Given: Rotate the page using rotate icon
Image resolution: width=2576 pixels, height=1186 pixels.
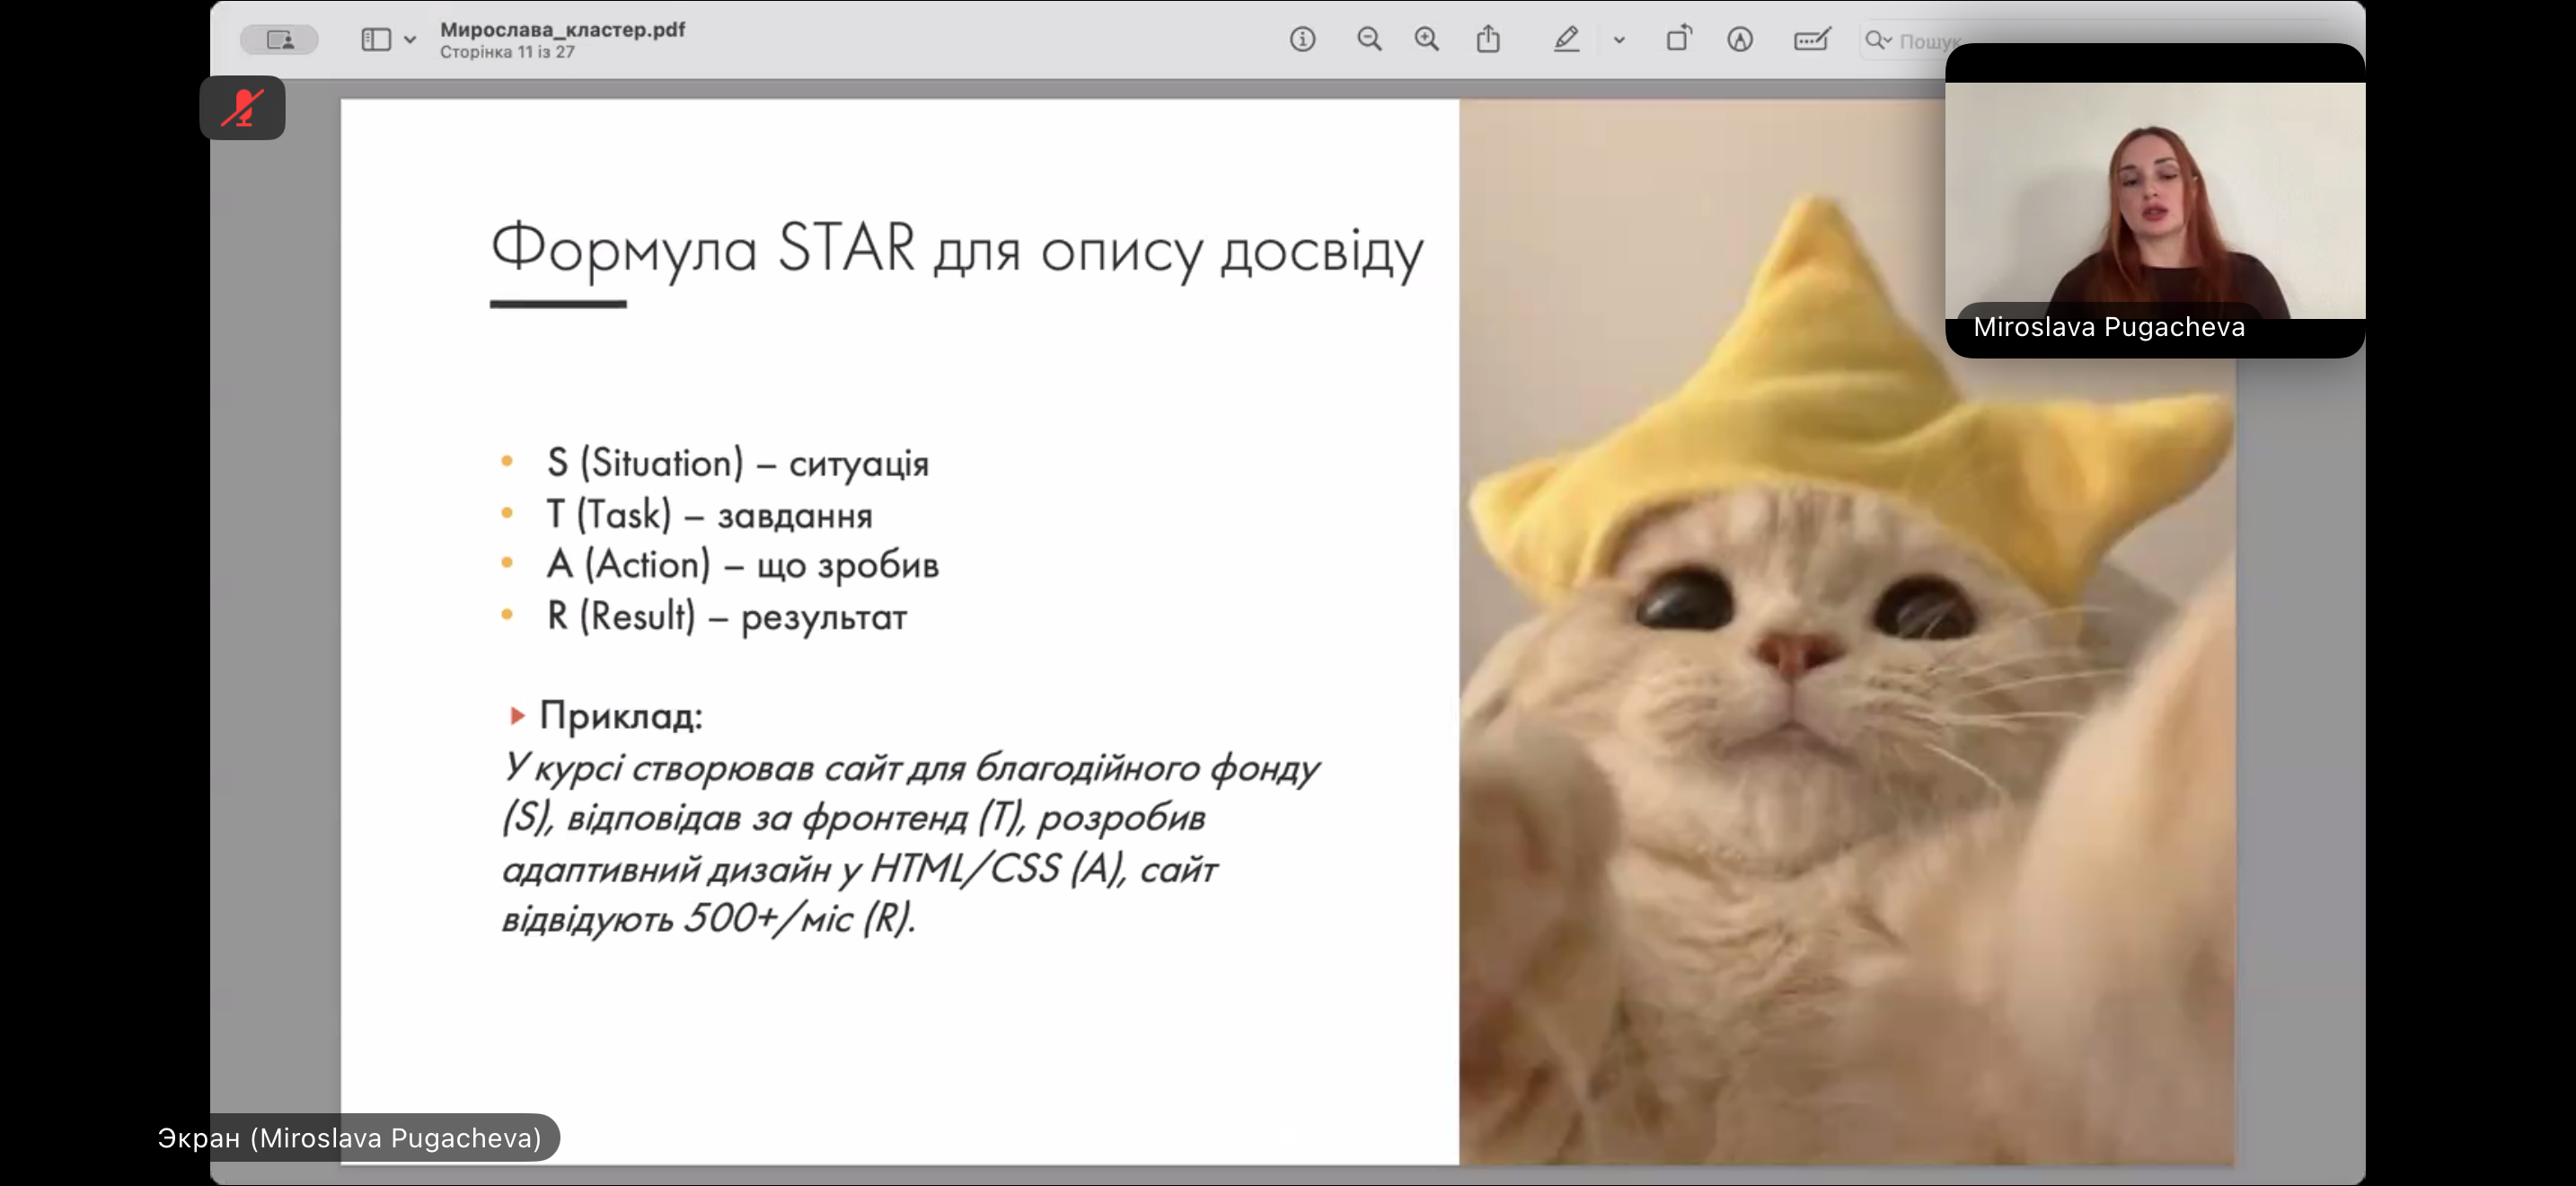Looking at the screenshot, I should point(1678,39).
